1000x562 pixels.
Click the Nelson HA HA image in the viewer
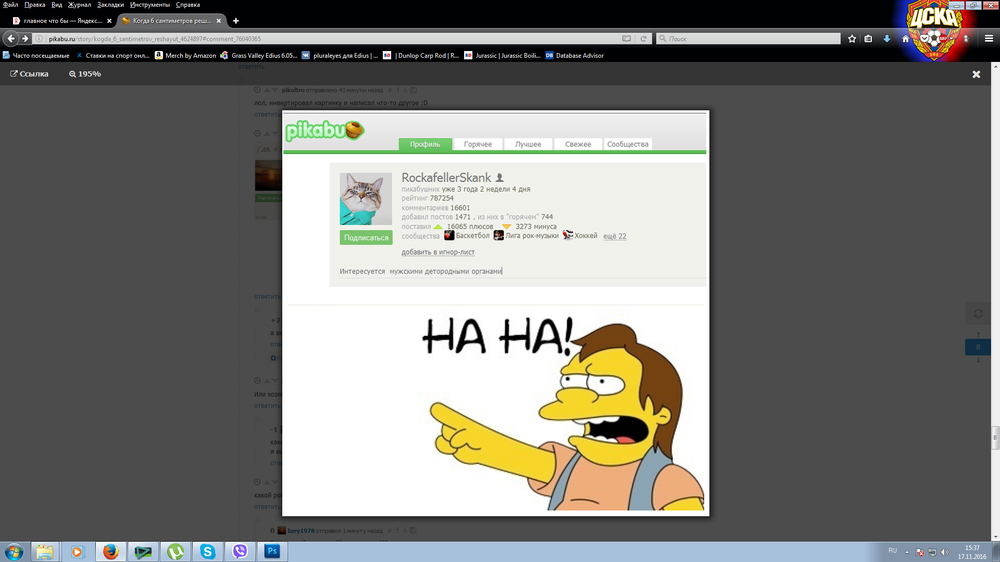(x=560, y=410)
